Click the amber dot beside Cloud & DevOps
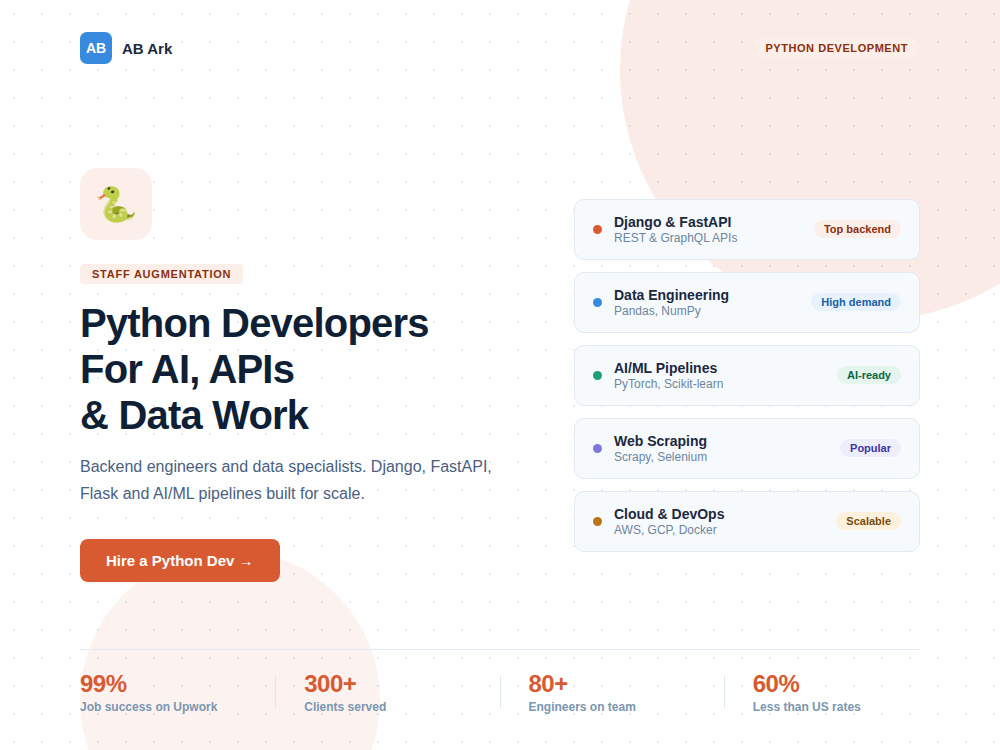 click(597, 522)
